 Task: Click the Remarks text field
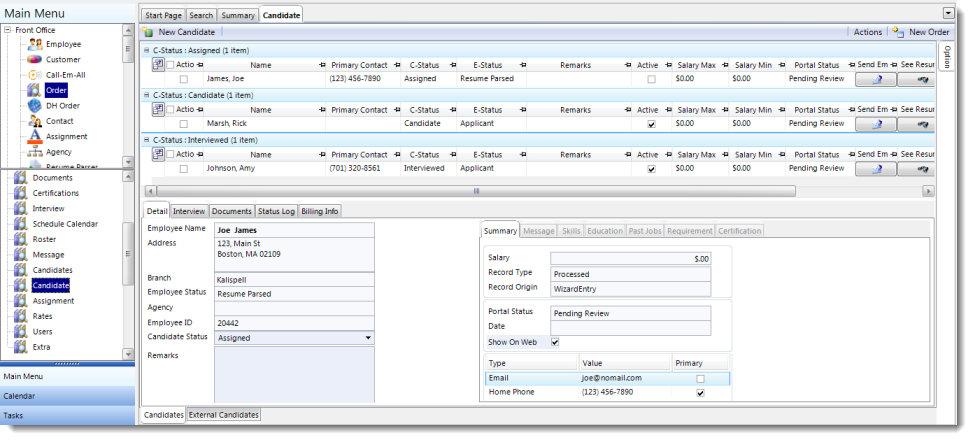[x=294, y=374]
